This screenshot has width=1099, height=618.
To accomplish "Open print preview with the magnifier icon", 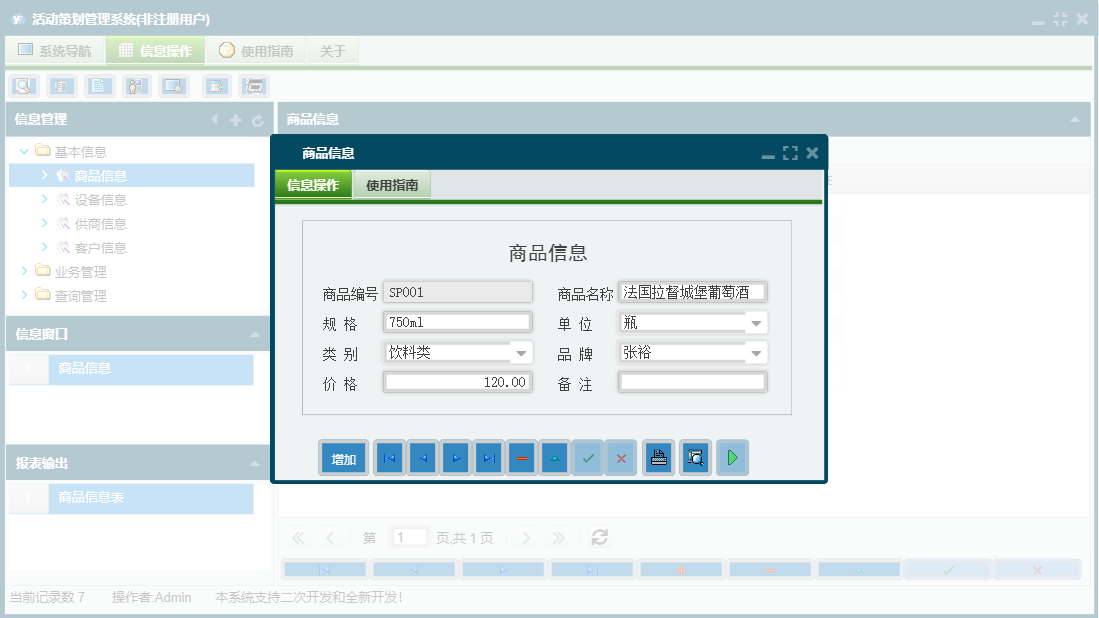I will 695,457.
